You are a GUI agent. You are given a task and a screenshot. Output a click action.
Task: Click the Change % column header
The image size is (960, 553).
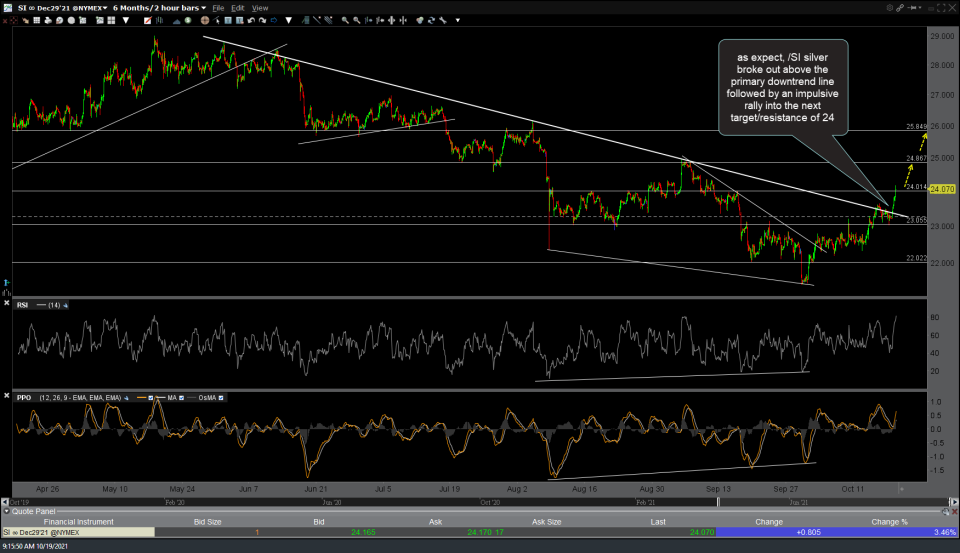[888, 522]
